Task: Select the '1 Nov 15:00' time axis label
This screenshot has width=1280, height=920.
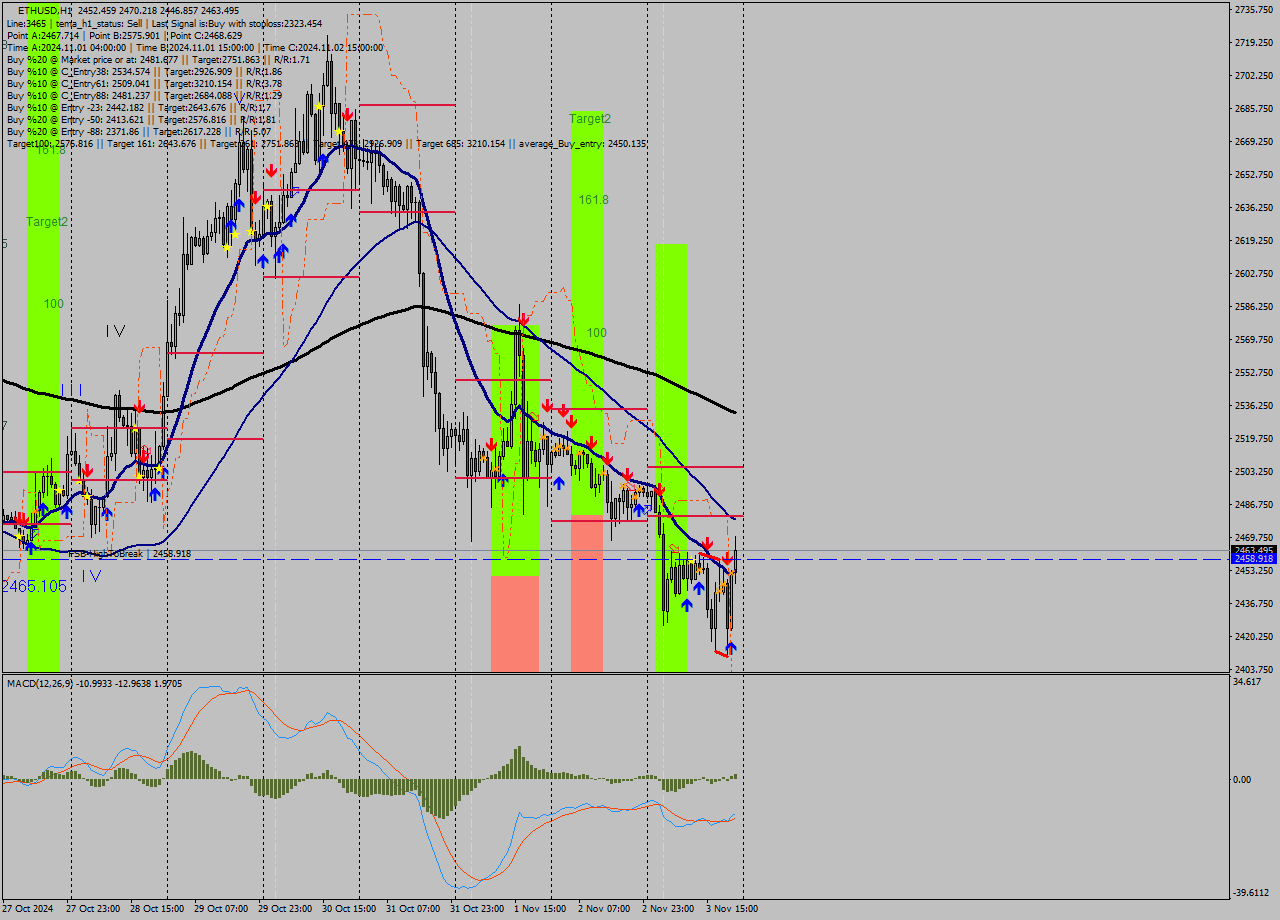Action: (540, 909)
